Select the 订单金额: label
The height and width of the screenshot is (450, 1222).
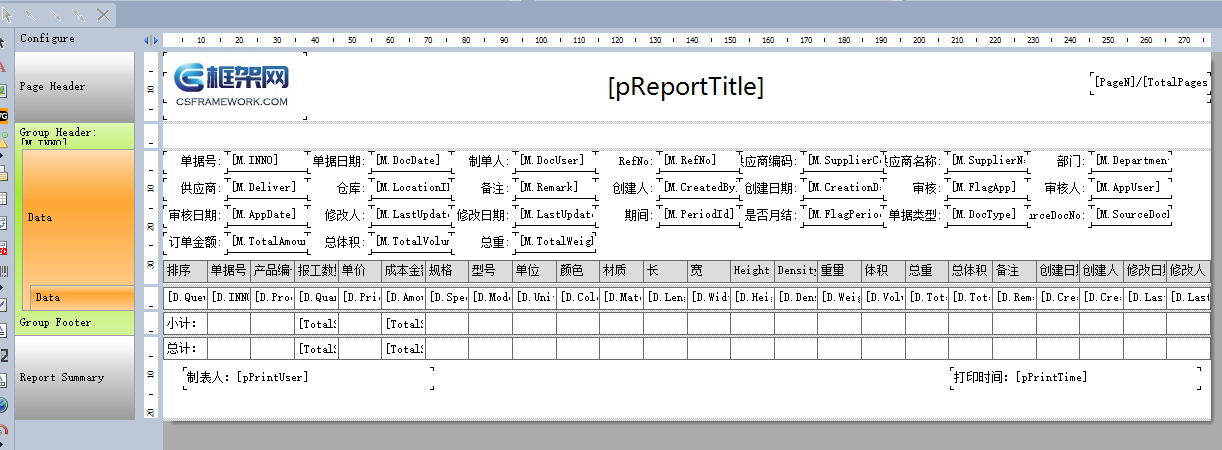click(196, 241)
